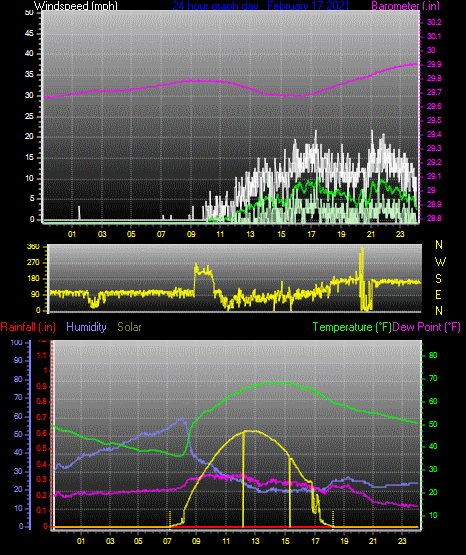Click the Windspeed (mph) axis title
Screen dimensions: 466x555
click(x=75, y=6)
